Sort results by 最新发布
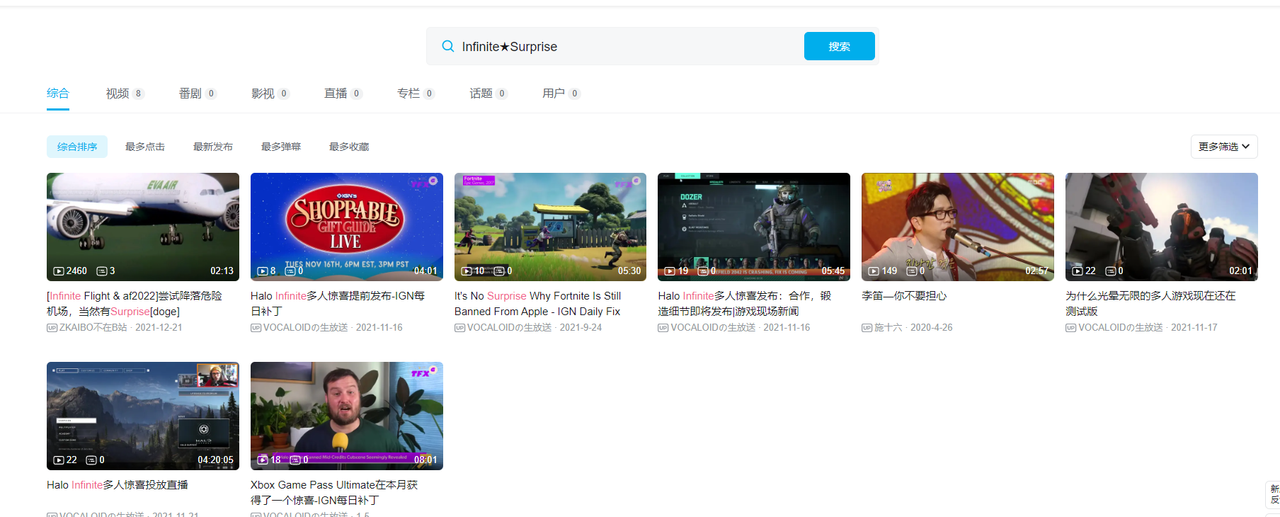Screen dimensions: 1280x517 pos(213,147)
